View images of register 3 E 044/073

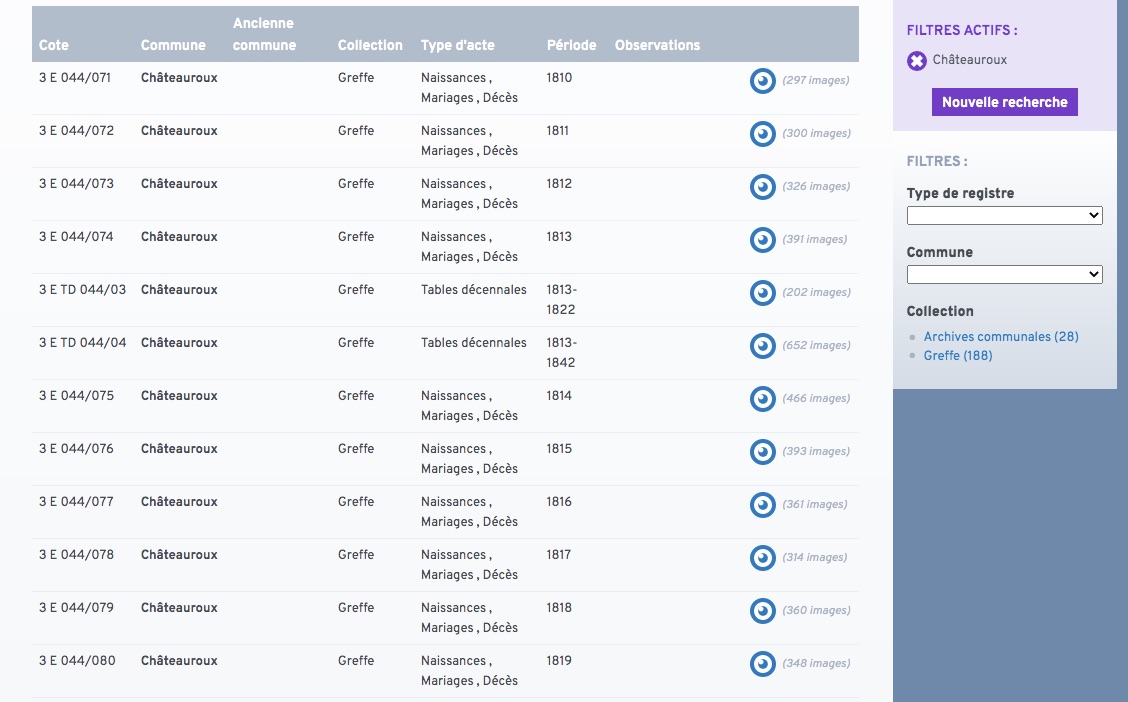(762, 187)
